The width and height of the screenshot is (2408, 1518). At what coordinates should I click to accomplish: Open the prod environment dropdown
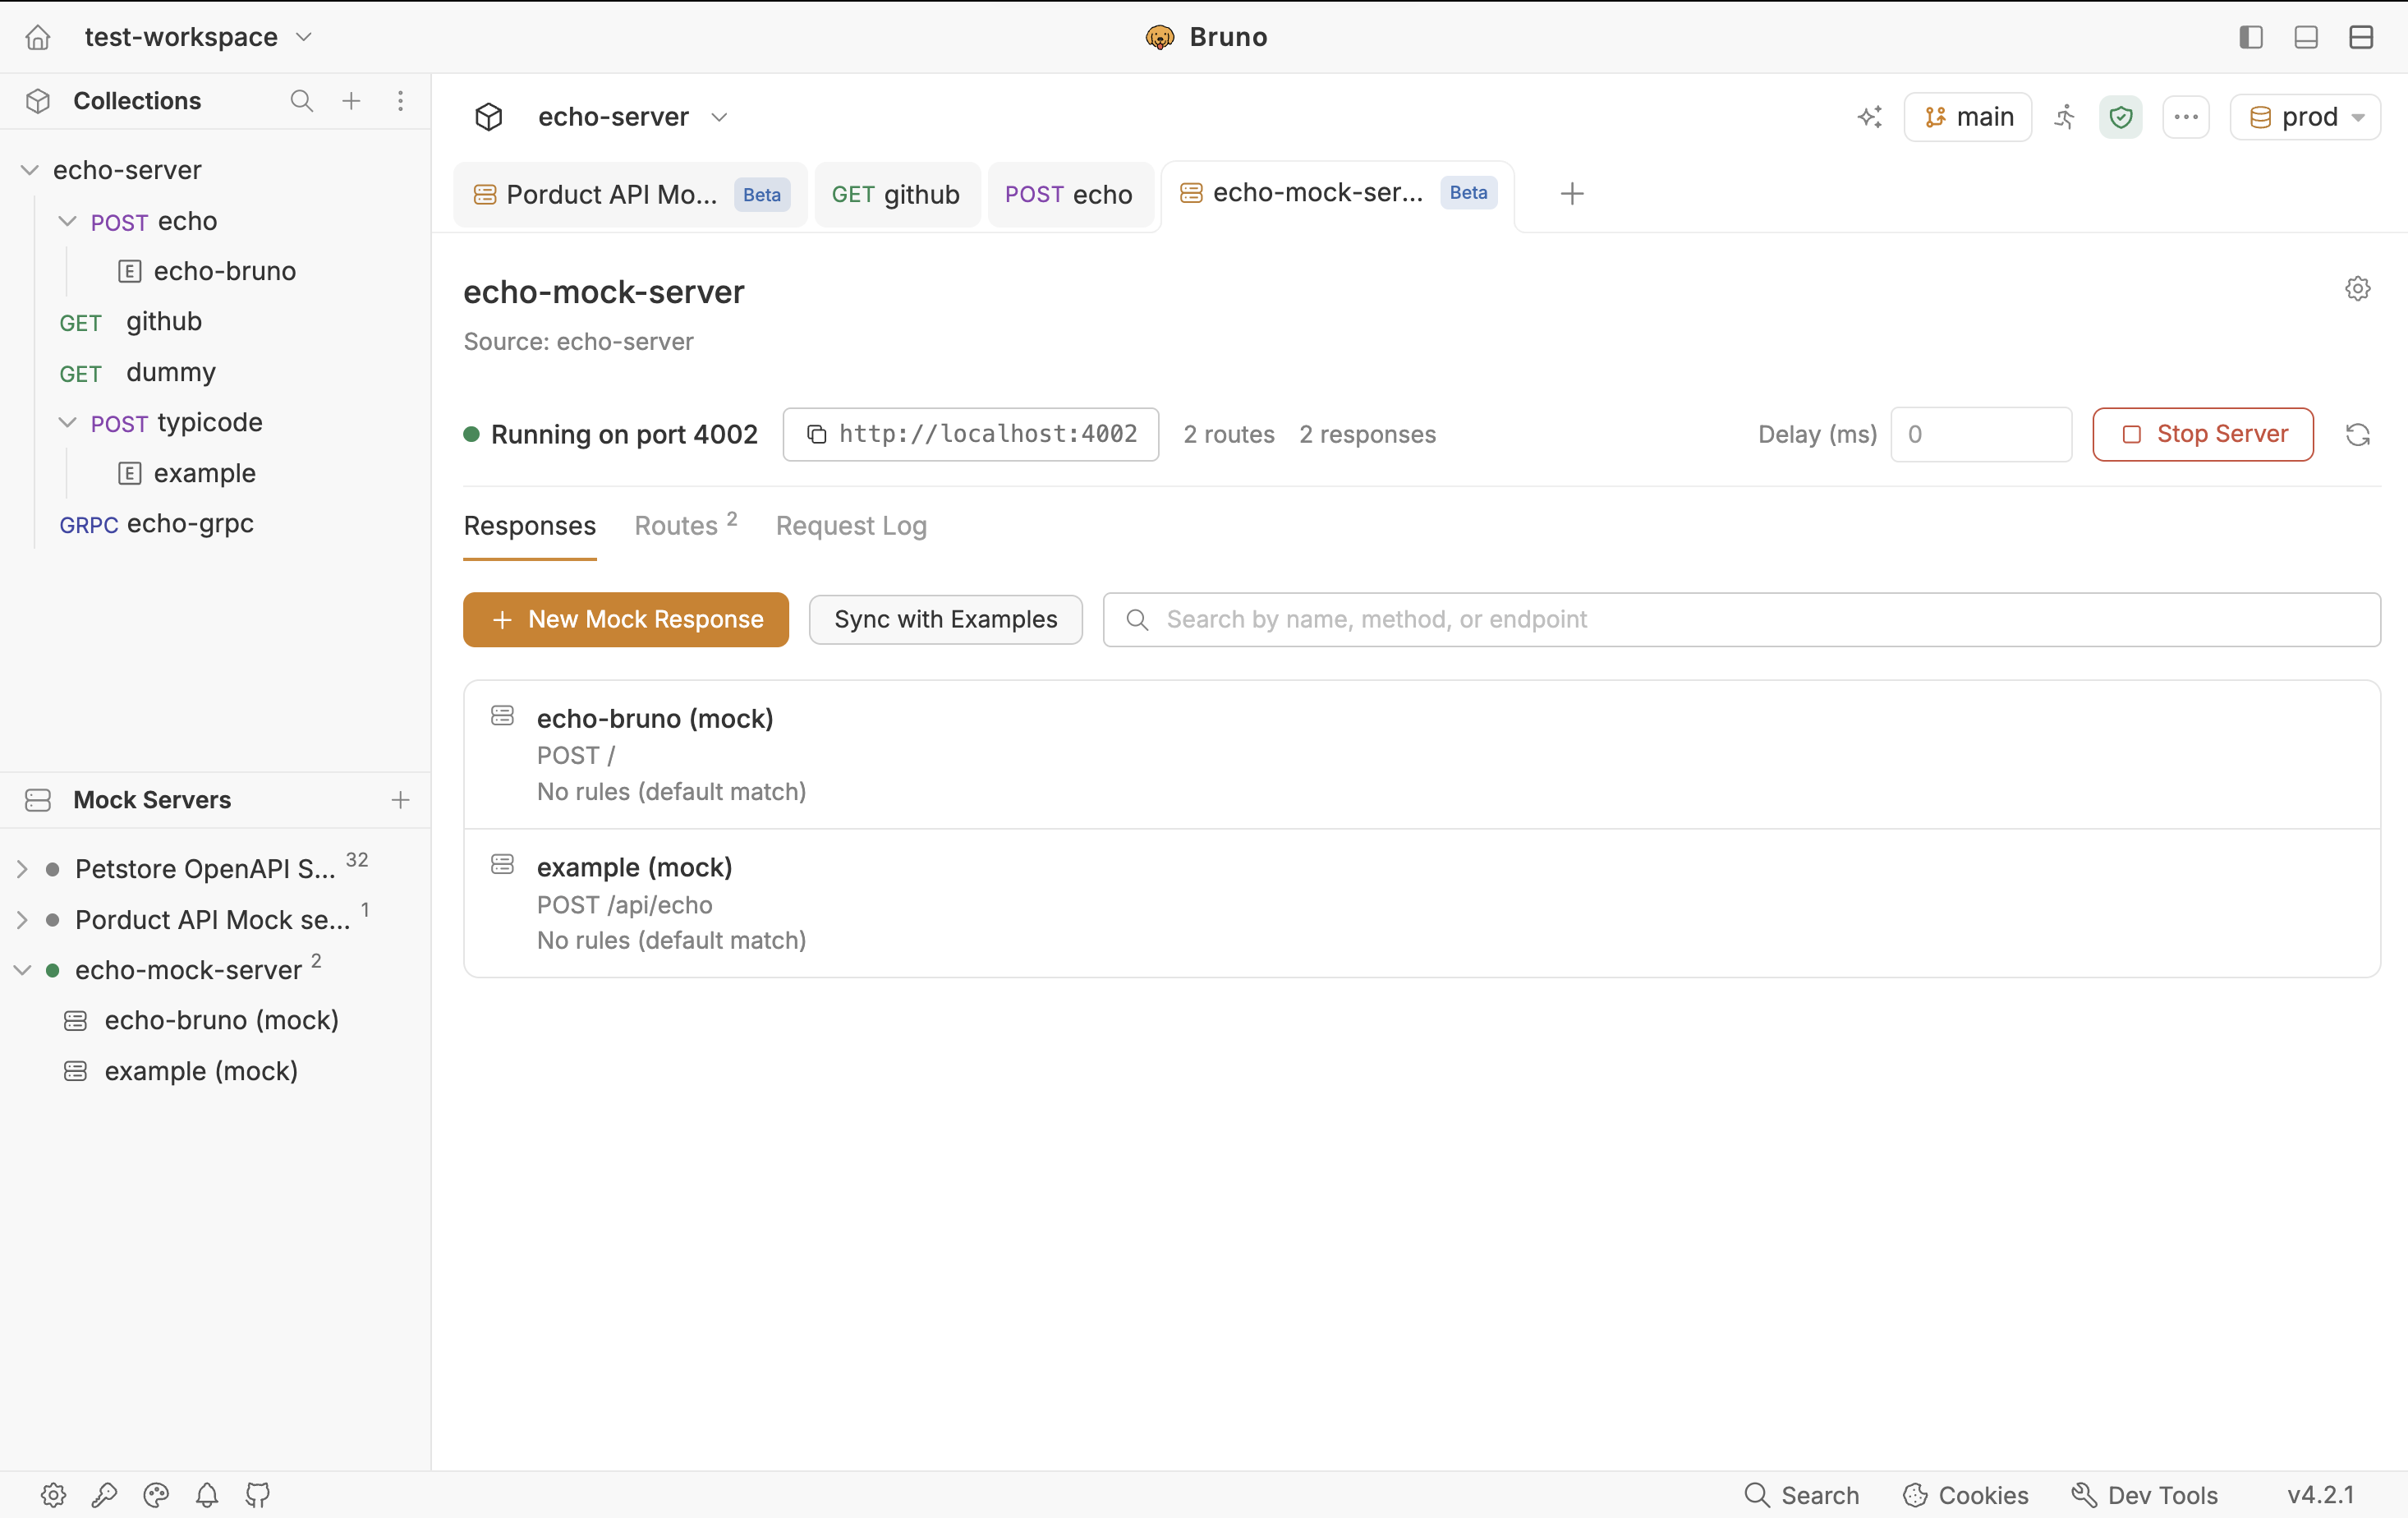(x=2305, y=117)
